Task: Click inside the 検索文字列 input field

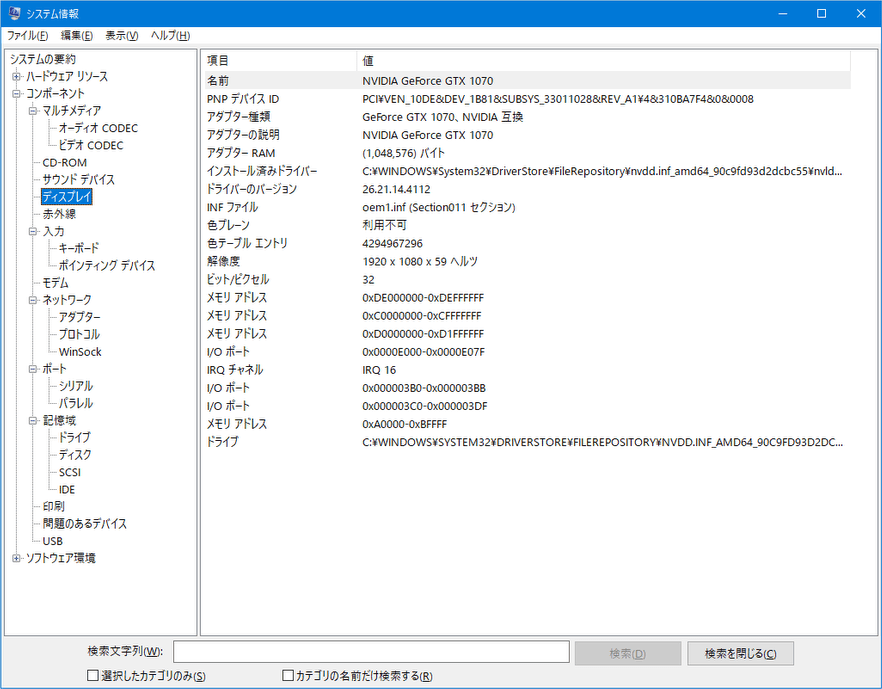Action: [x=371, y=653]
